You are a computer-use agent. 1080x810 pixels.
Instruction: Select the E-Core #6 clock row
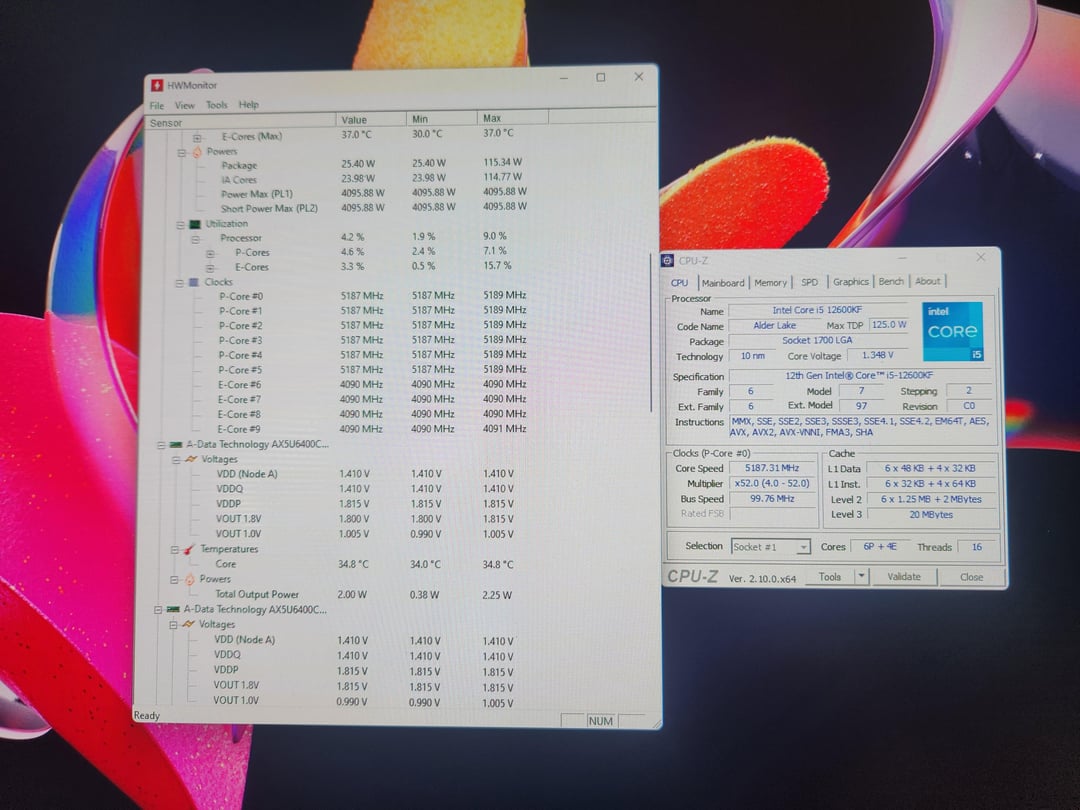(372, 384)
